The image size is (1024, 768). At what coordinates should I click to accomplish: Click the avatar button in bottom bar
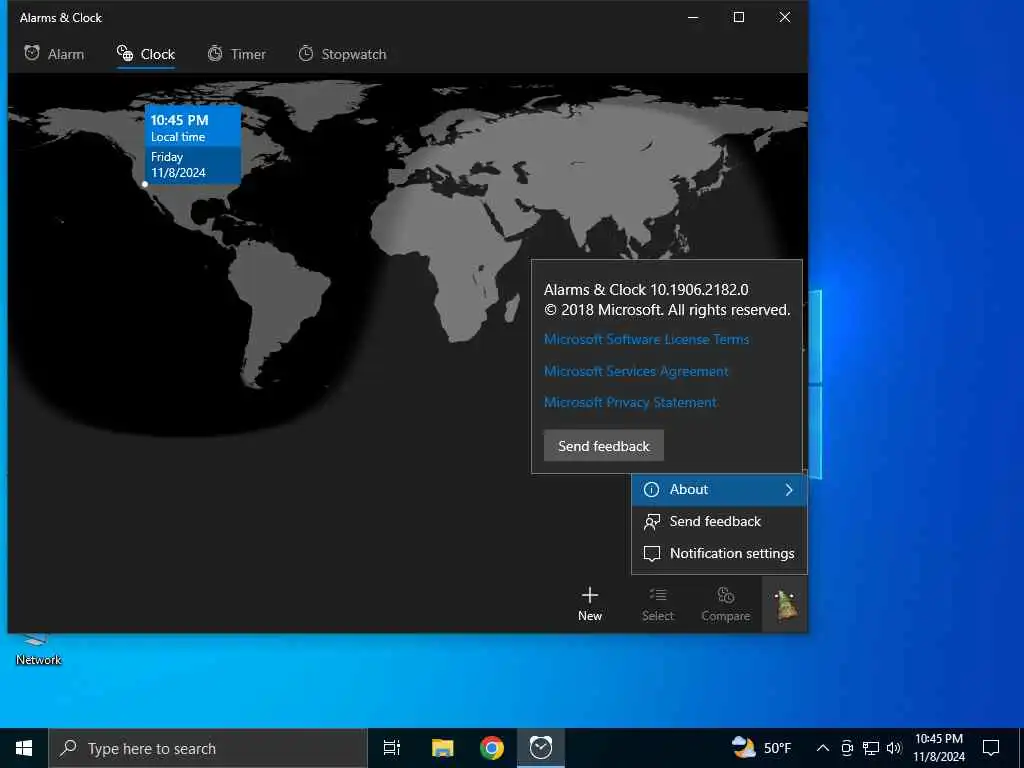coord(785,604)
